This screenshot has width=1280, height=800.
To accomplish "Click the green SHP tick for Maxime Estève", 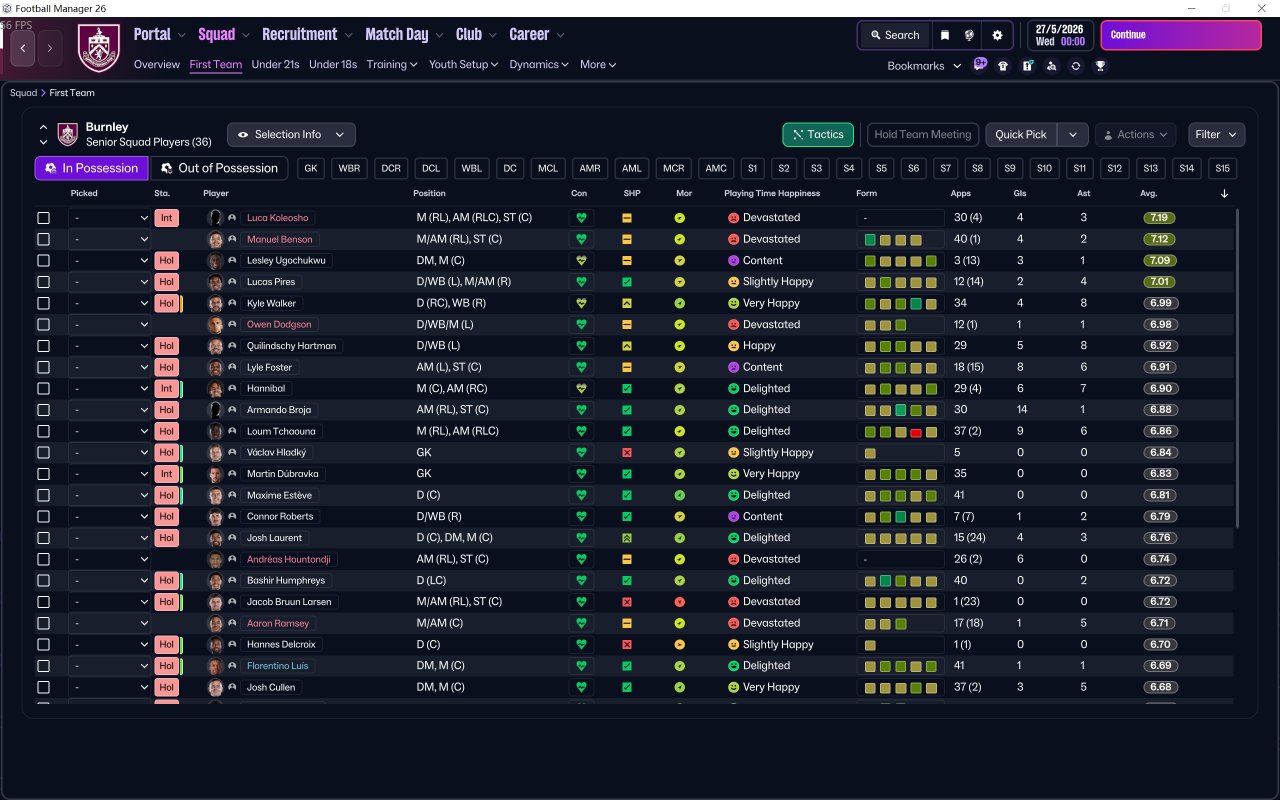I will tap(627, 495).
